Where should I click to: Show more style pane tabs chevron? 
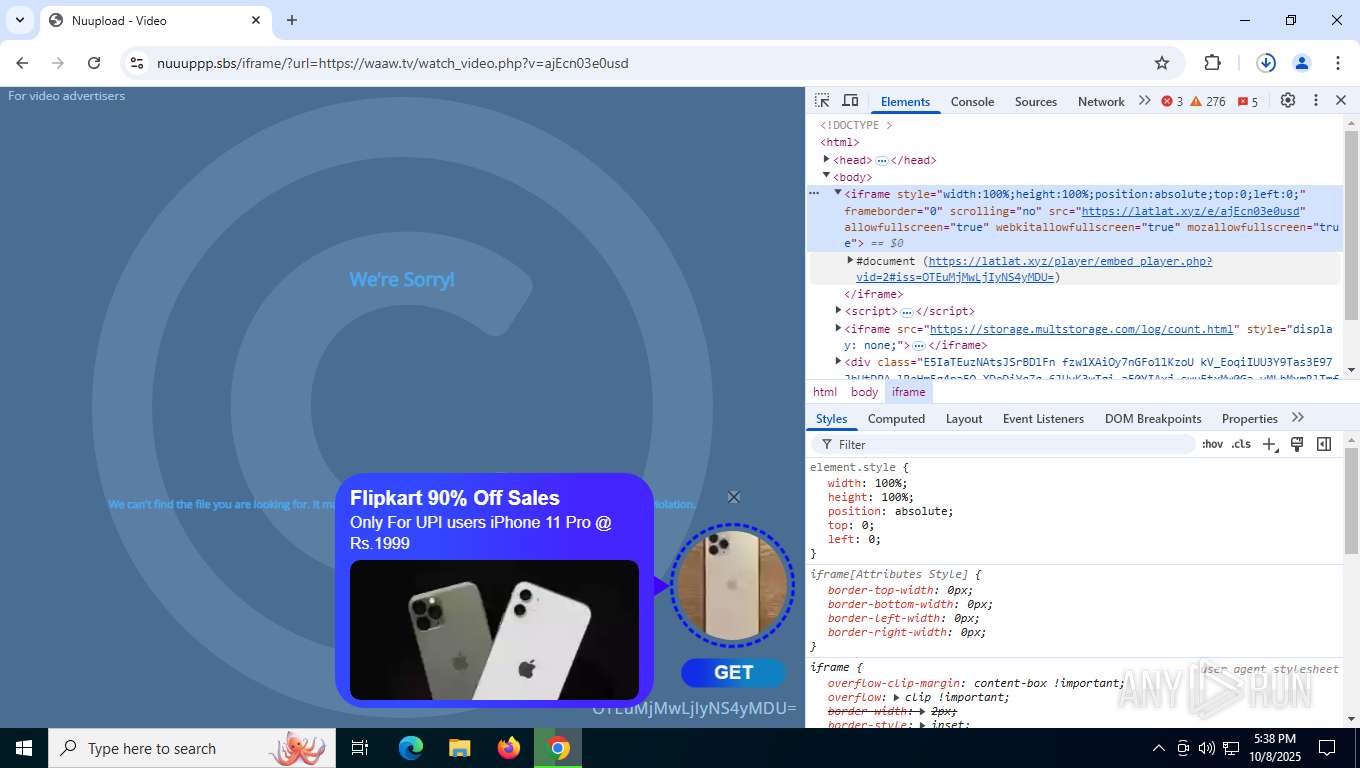(1298, 418)
